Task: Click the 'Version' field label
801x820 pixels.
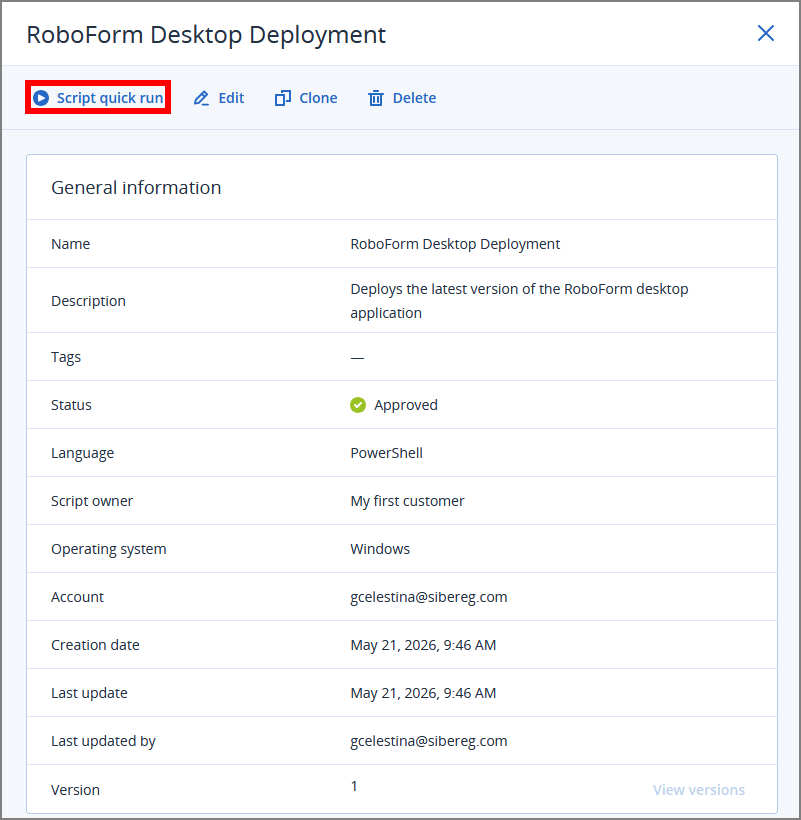Action: coord(75,790)
